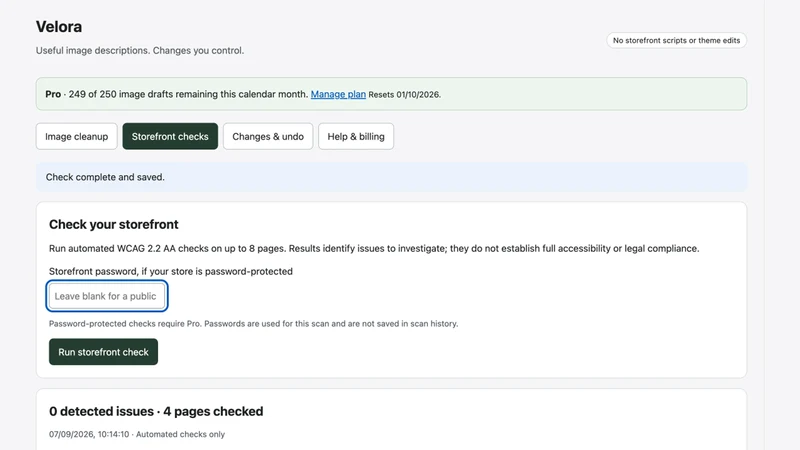Select the Storefront checks tab
The image size is (800, 450).
click(170, 136)
